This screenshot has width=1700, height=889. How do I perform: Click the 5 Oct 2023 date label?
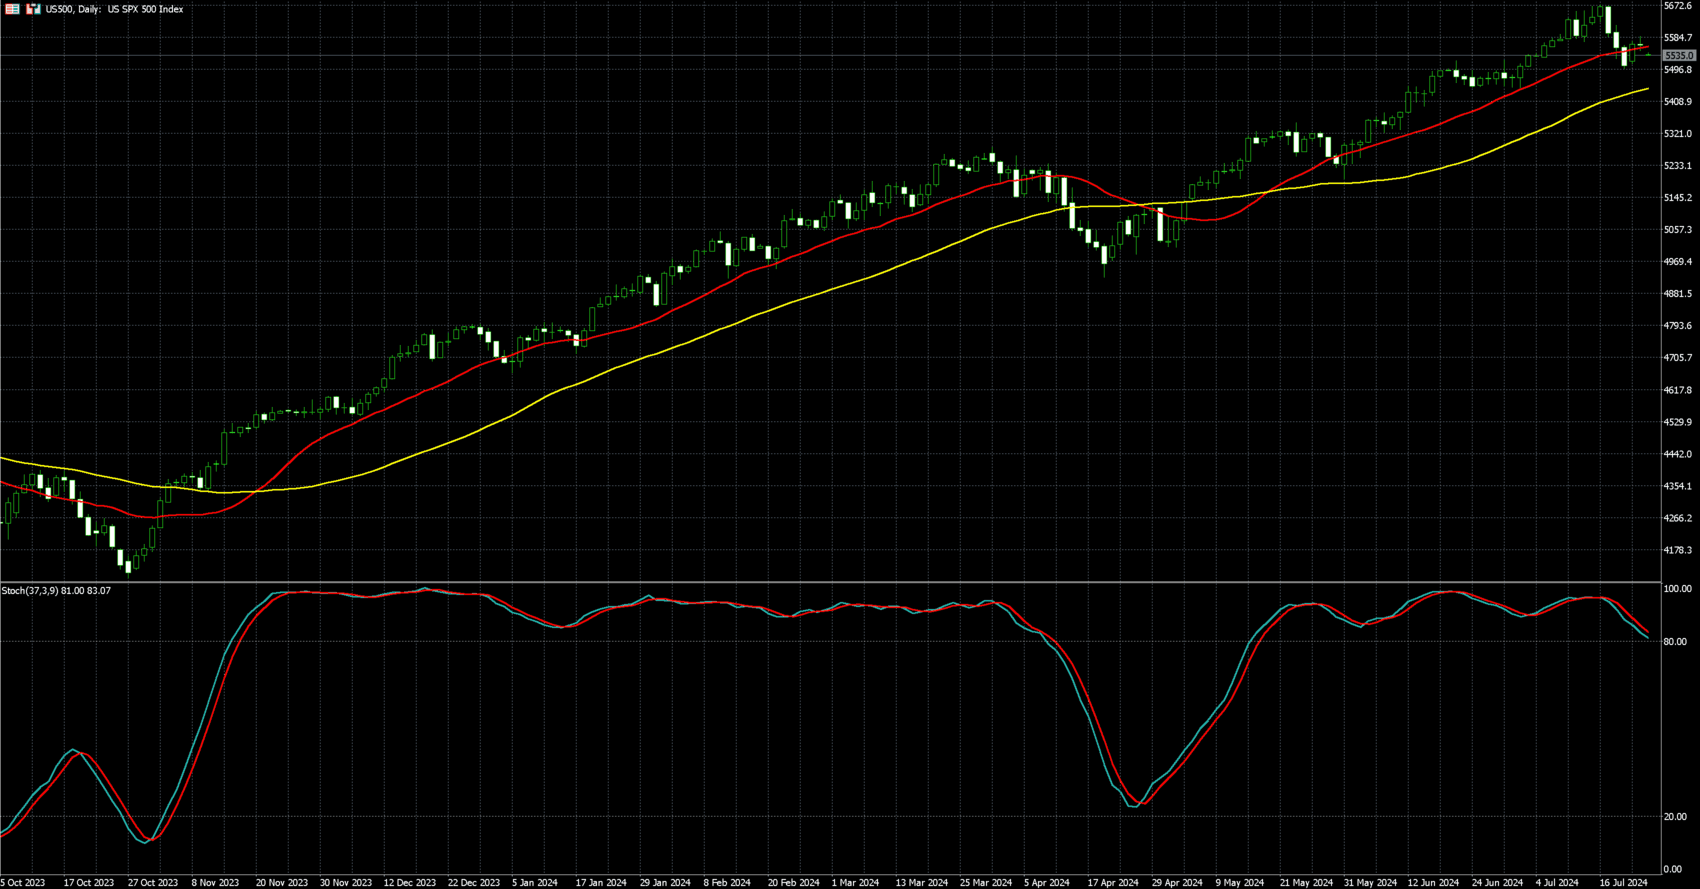coord(23,883)
